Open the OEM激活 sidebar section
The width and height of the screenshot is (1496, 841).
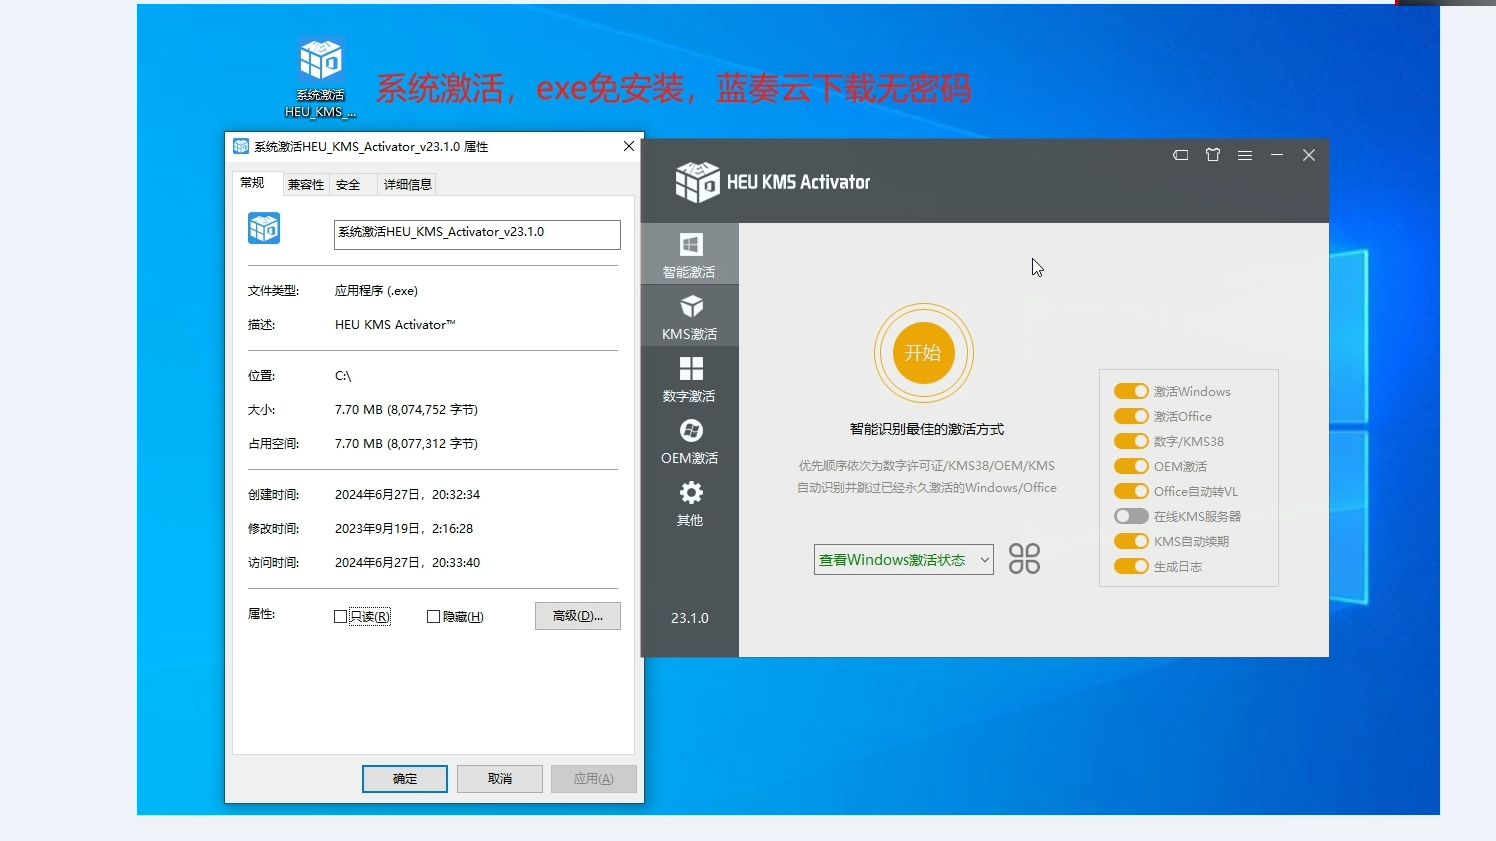point(690,440)
